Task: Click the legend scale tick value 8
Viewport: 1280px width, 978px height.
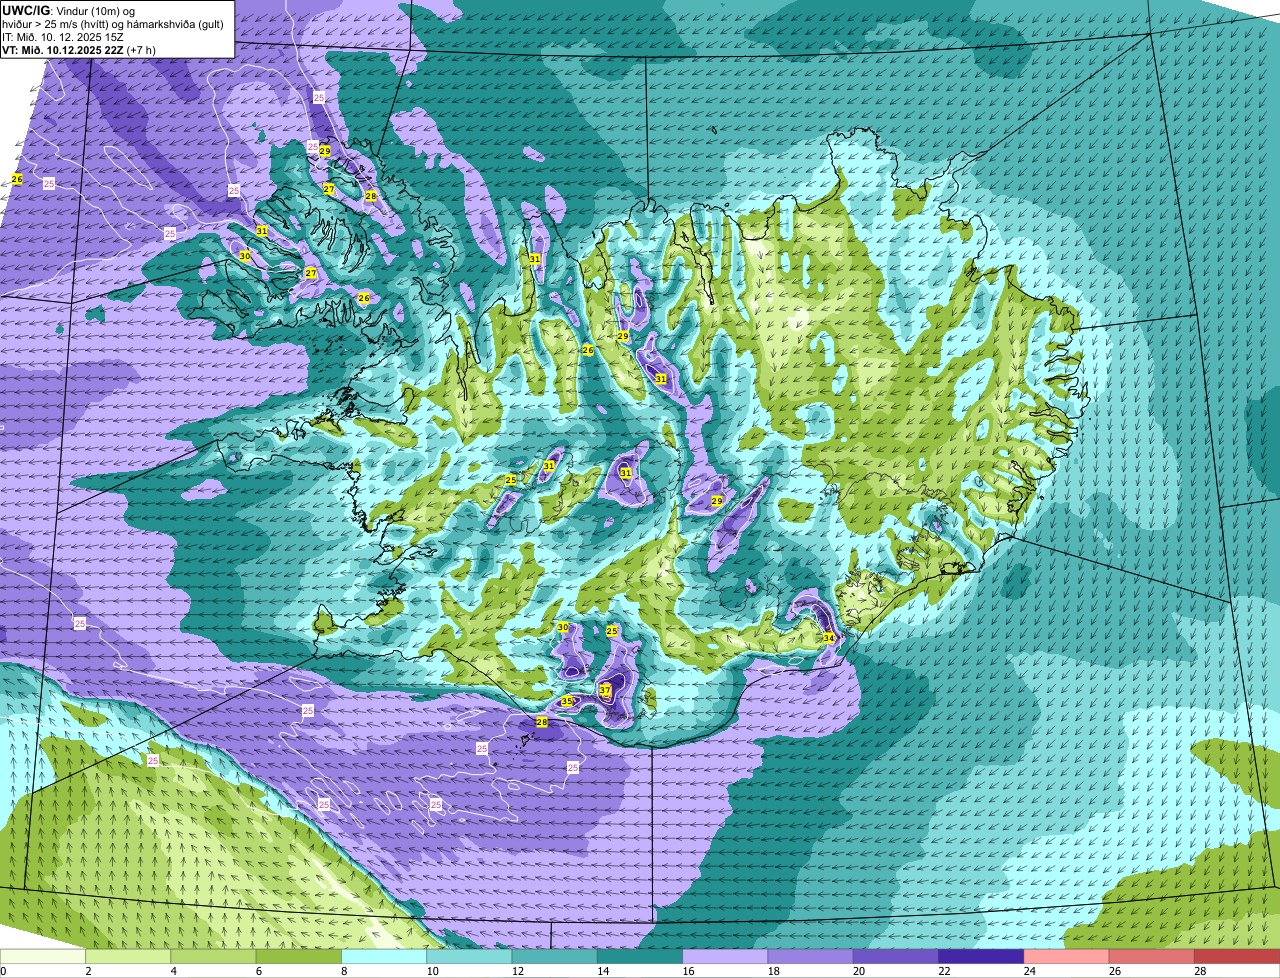Action: pyautogui.click(x=343, y=971)
